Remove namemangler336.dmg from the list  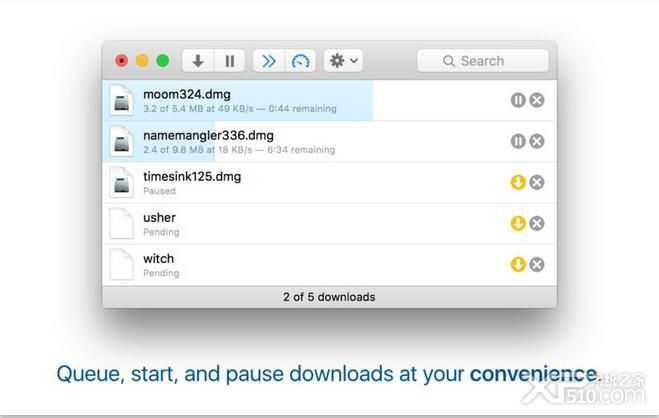(x=537, y=141)
